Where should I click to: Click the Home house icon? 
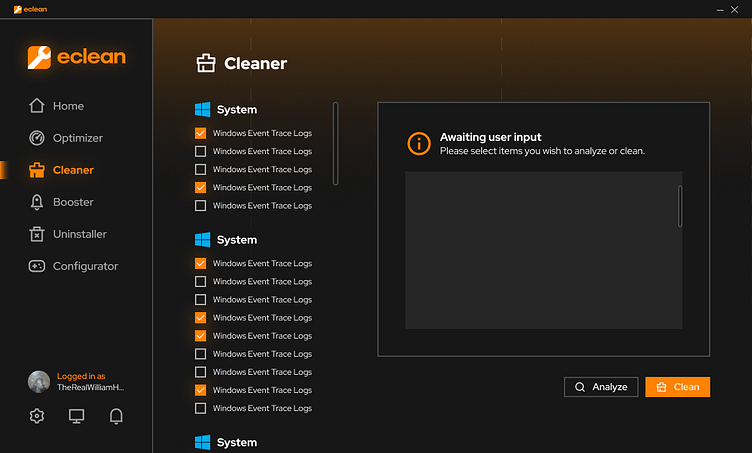click(37, 105)
